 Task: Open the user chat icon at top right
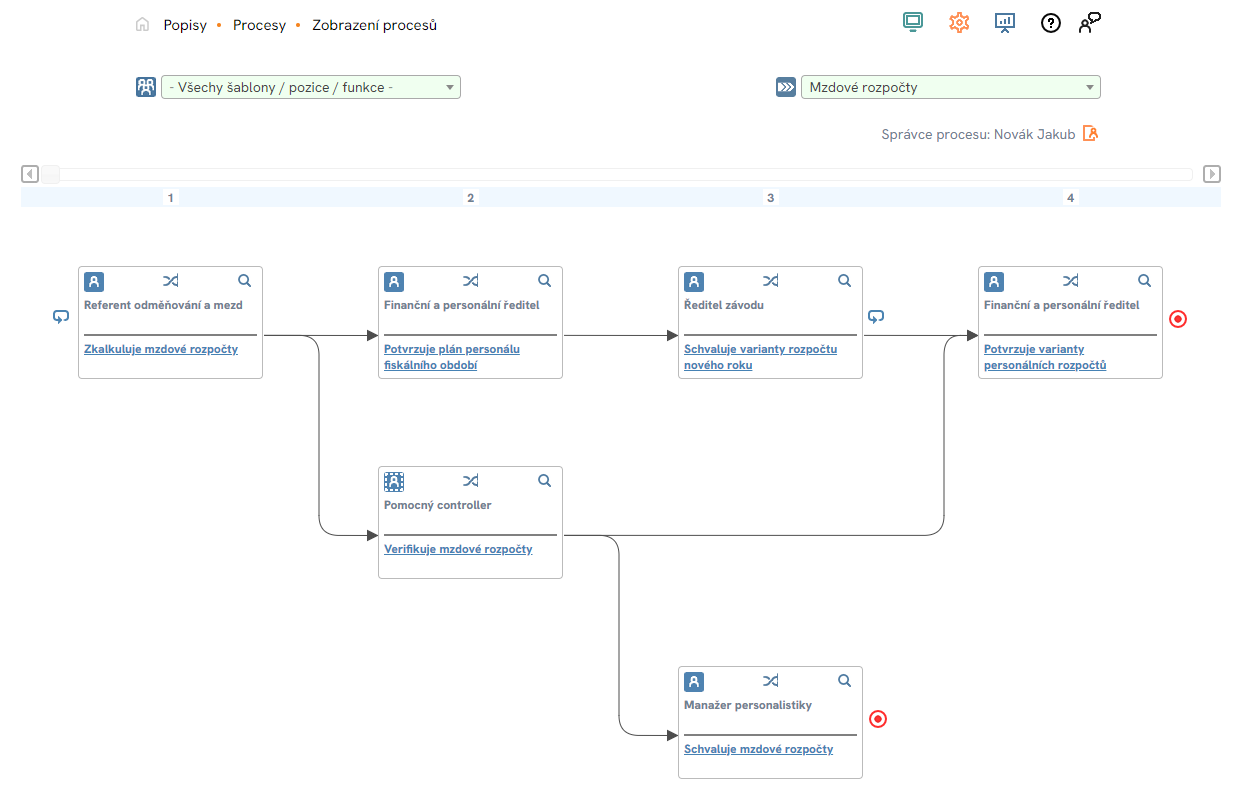[1089, 23]
